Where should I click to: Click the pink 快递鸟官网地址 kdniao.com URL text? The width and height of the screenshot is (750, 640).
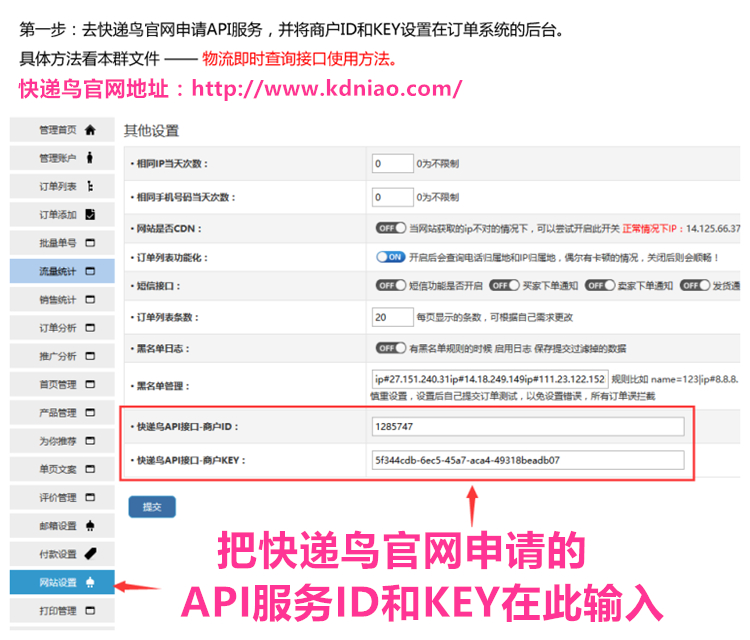point(241,89)
